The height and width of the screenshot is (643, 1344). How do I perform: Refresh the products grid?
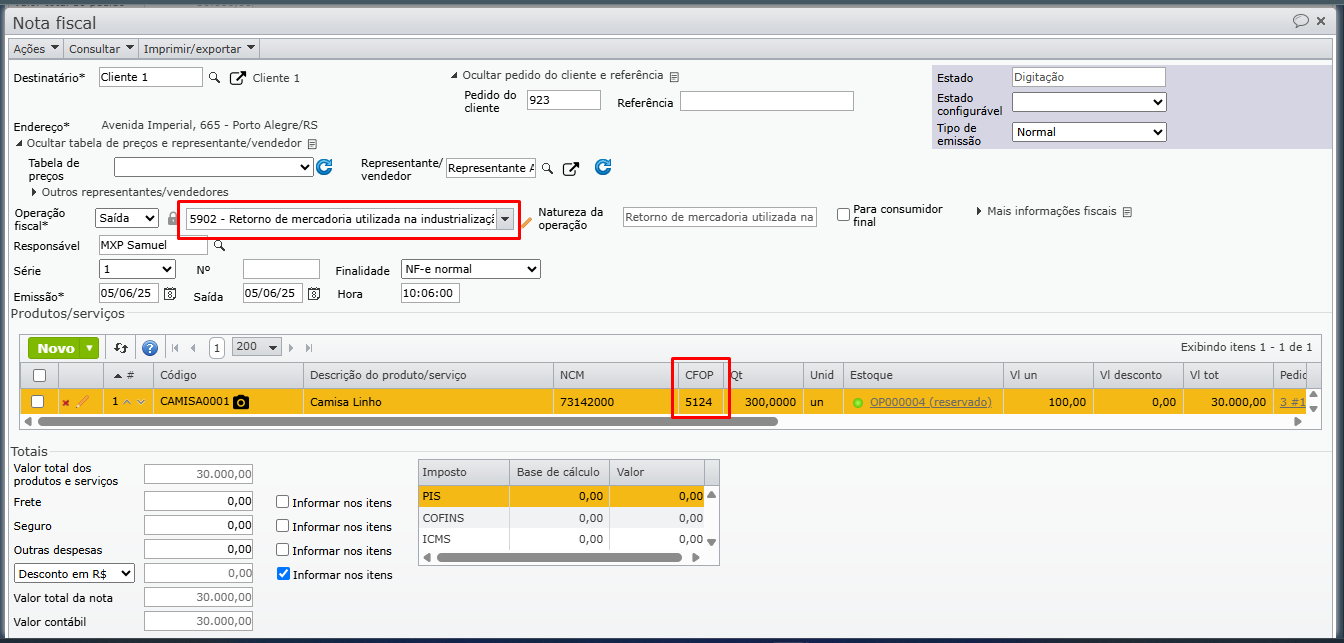click(x=121, y=348)
